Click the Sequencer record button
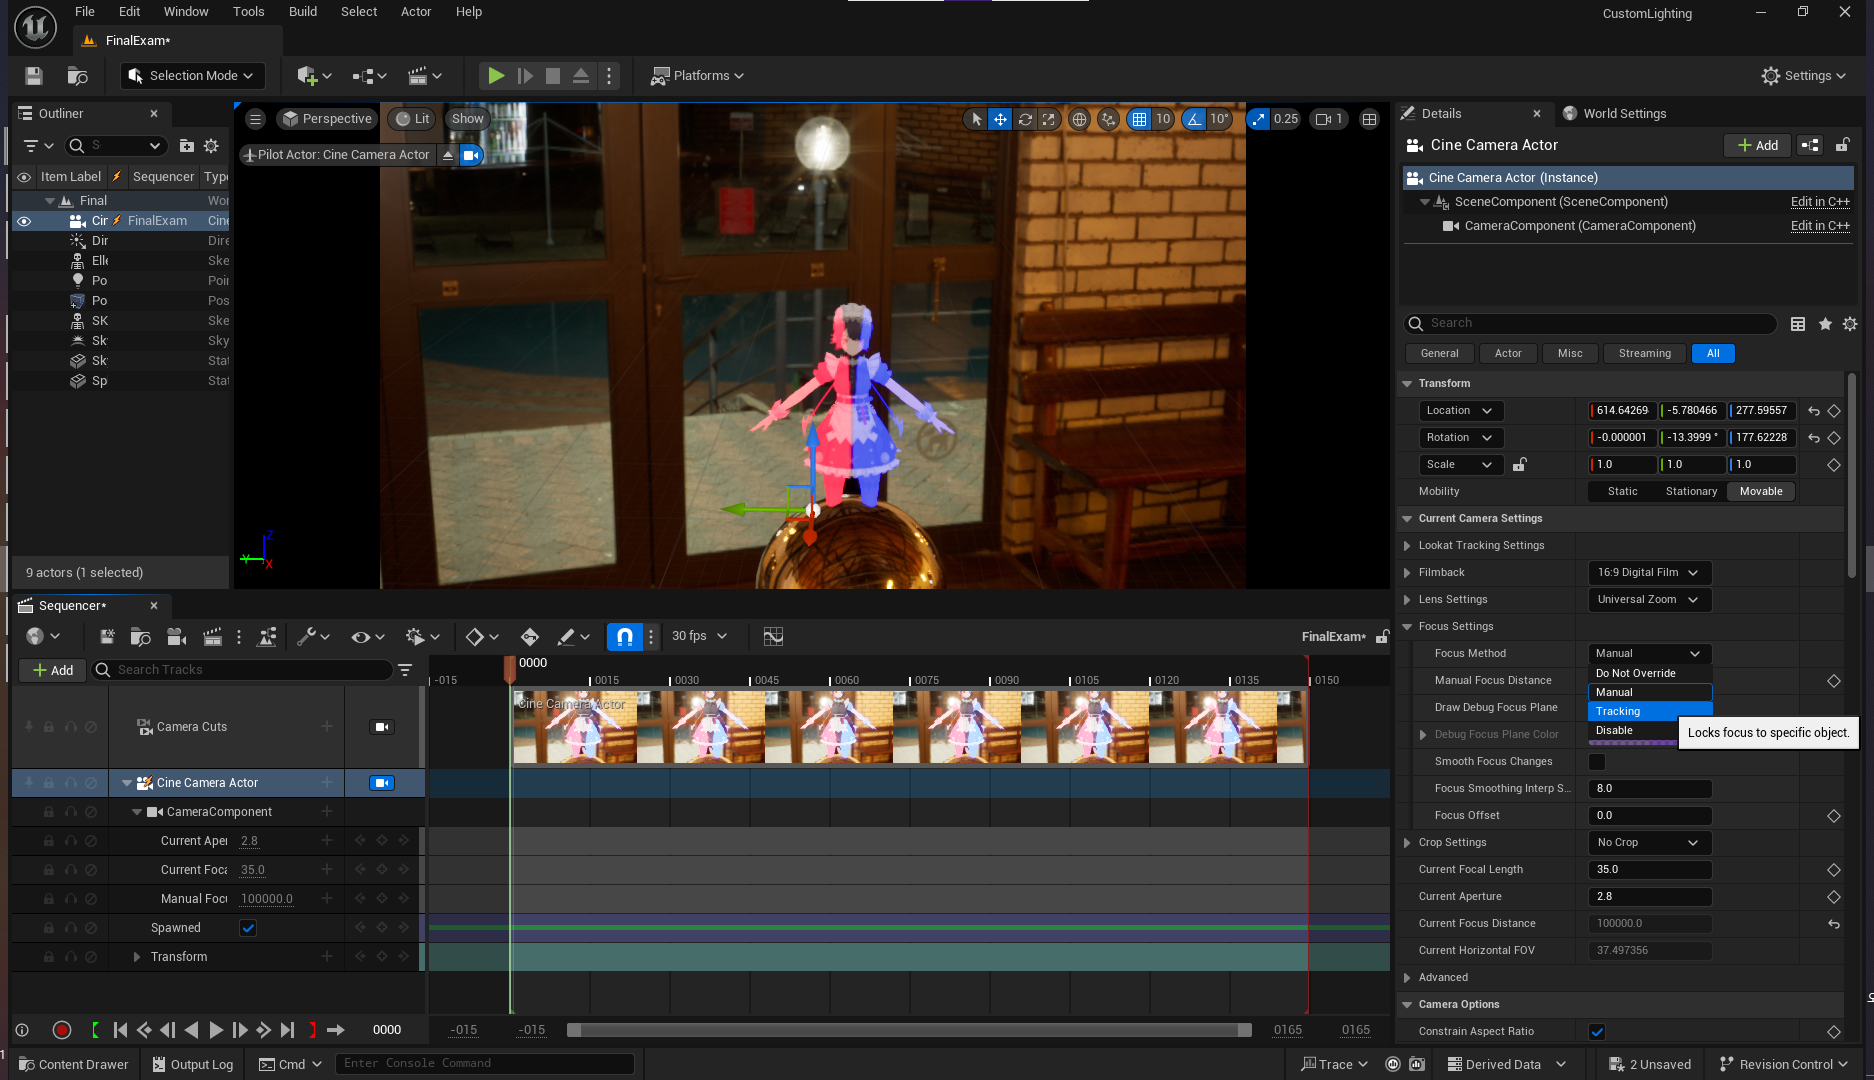1874x1080 pixels. point(62,1030)
